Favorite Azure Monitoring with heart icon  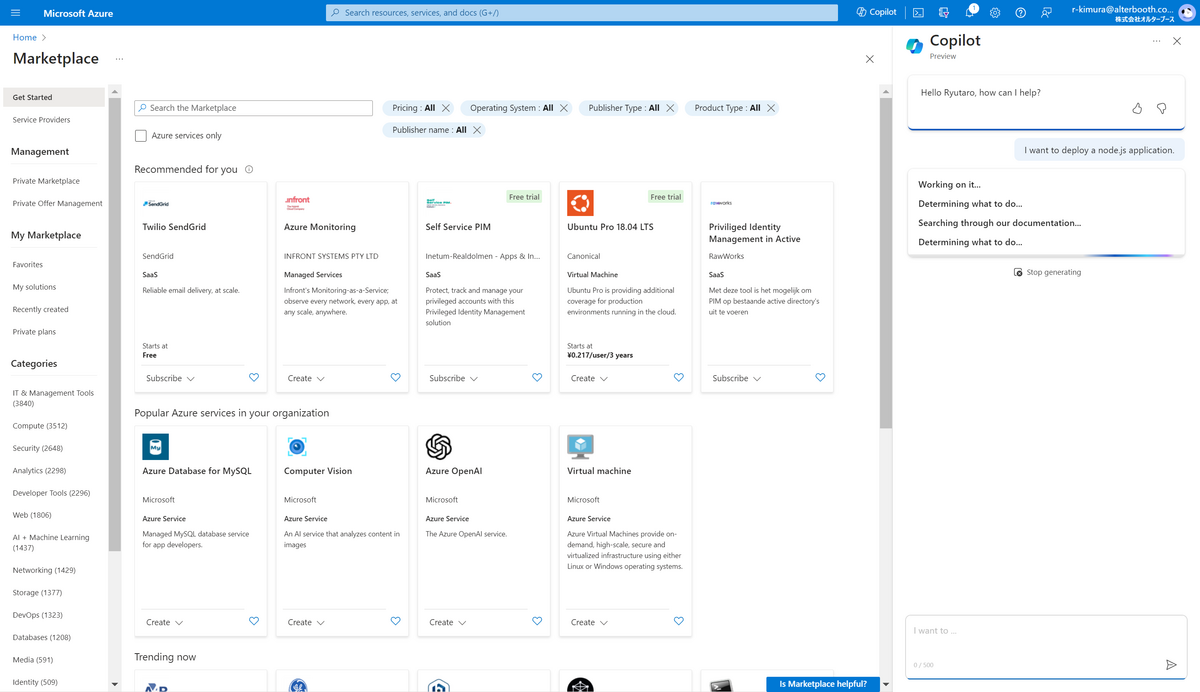[395, 378]
